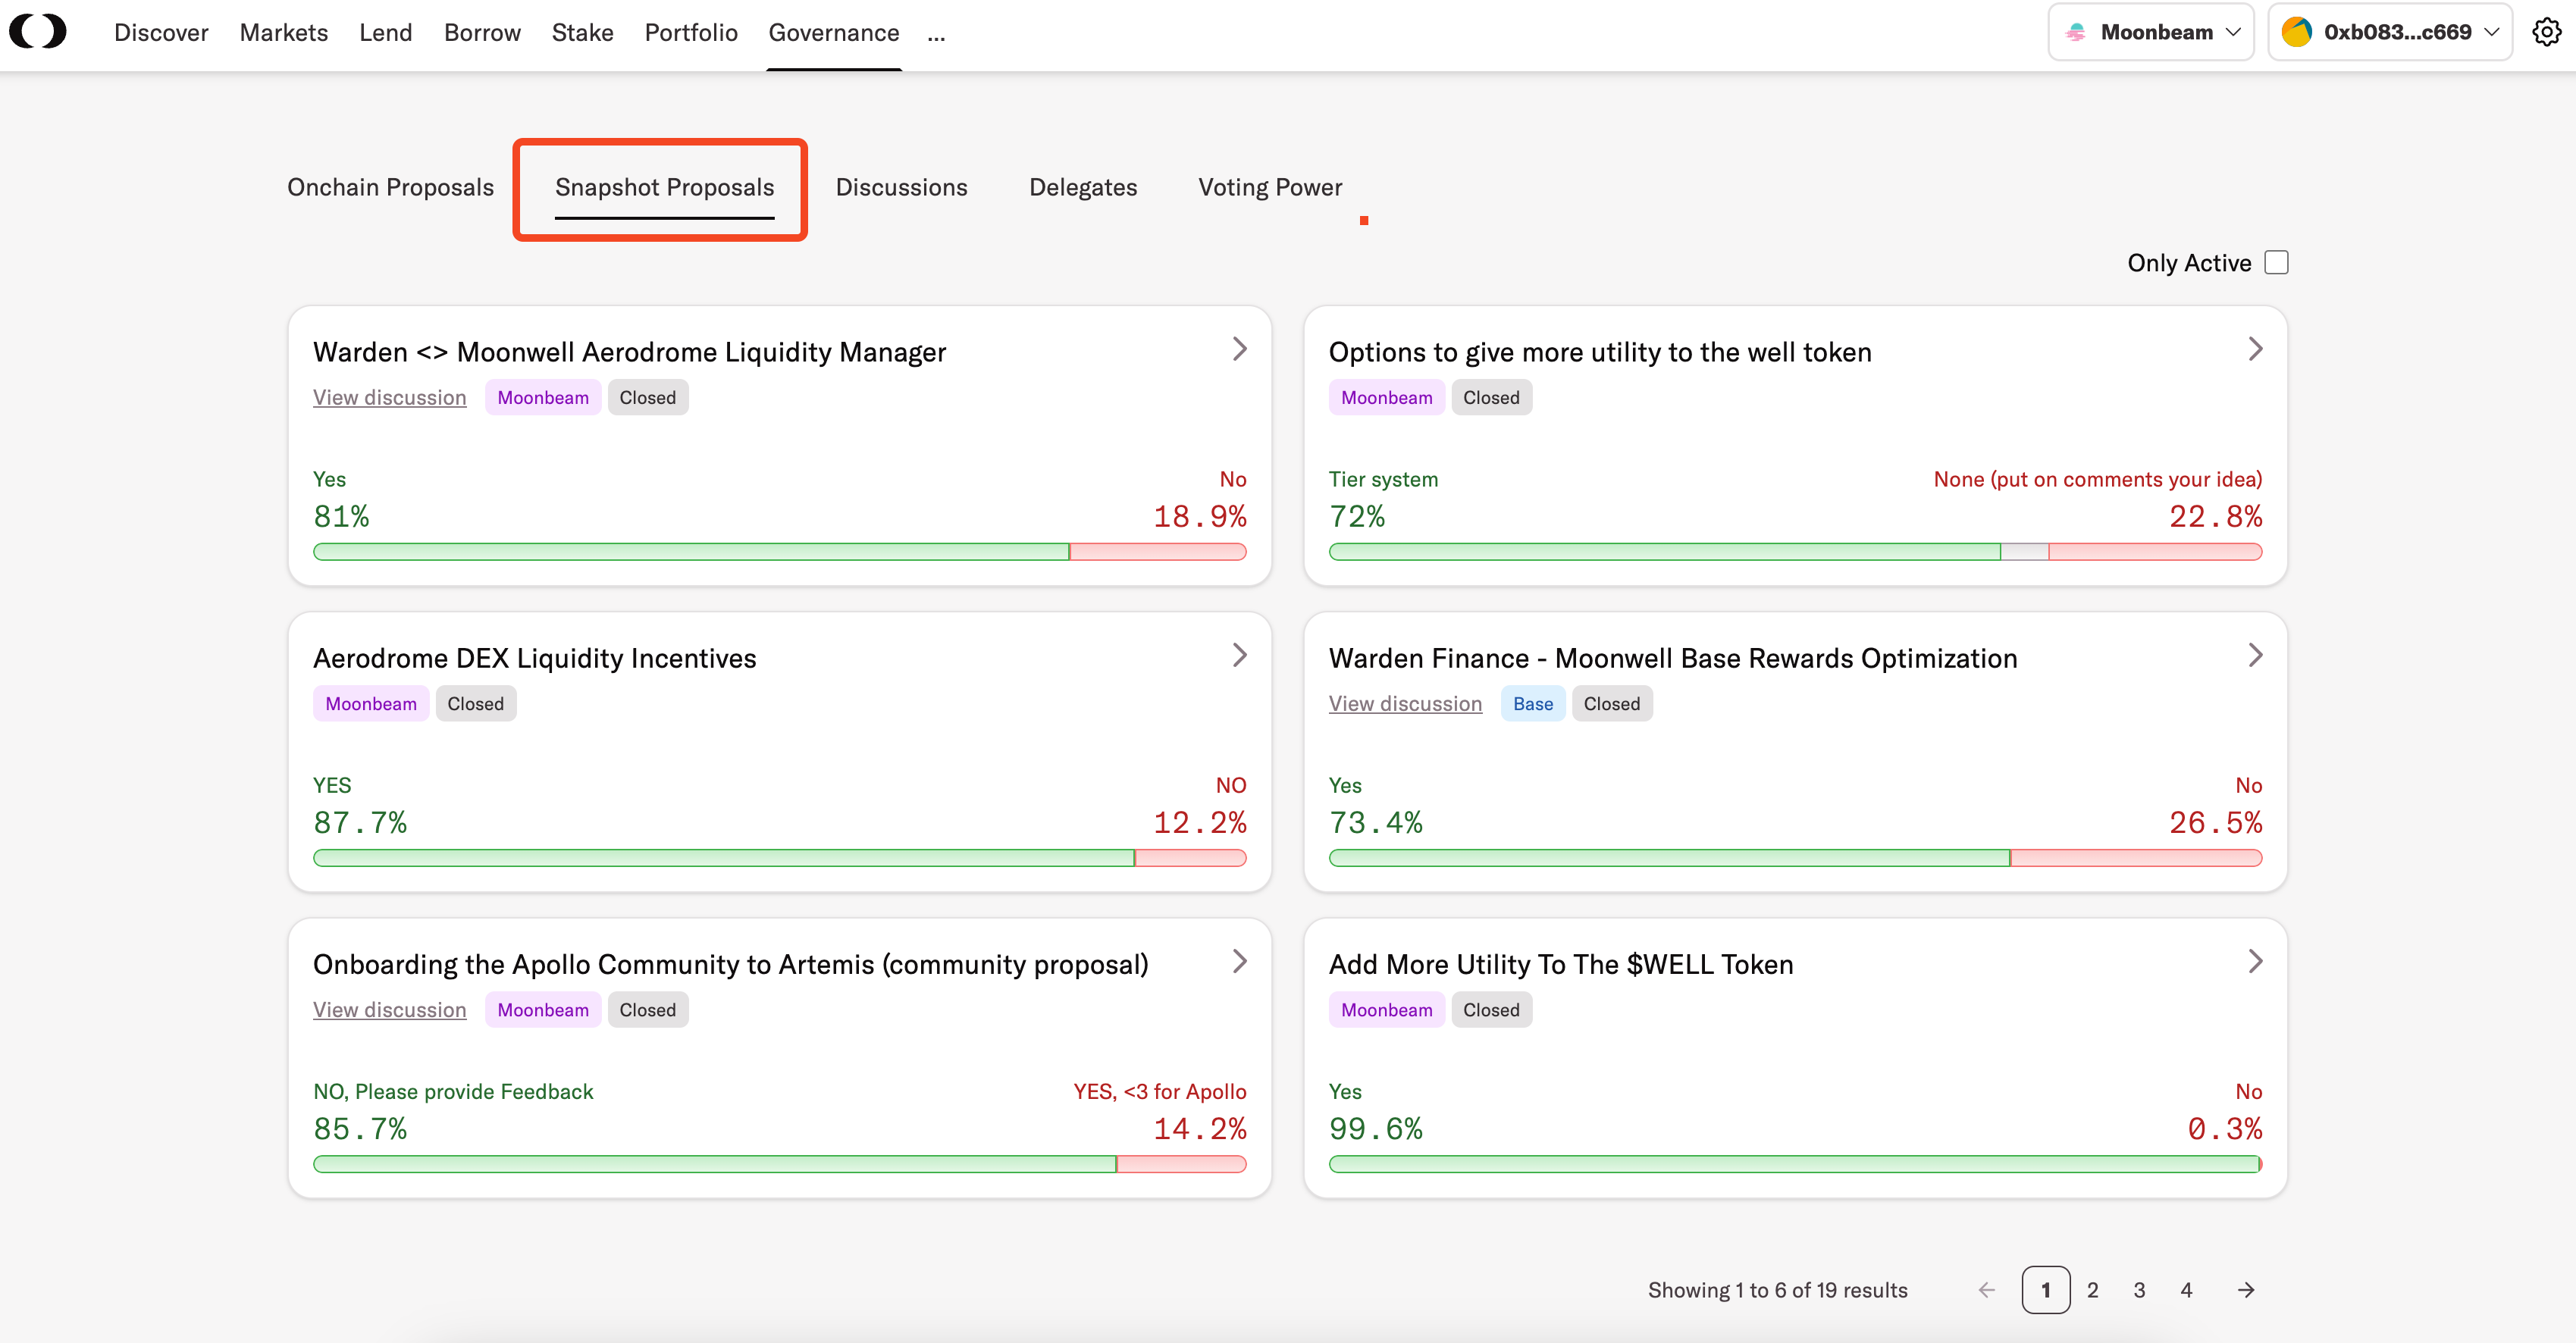
Task: Open Add More Utility $WELL chevron arrow
Action: (x=2255, y=961)
